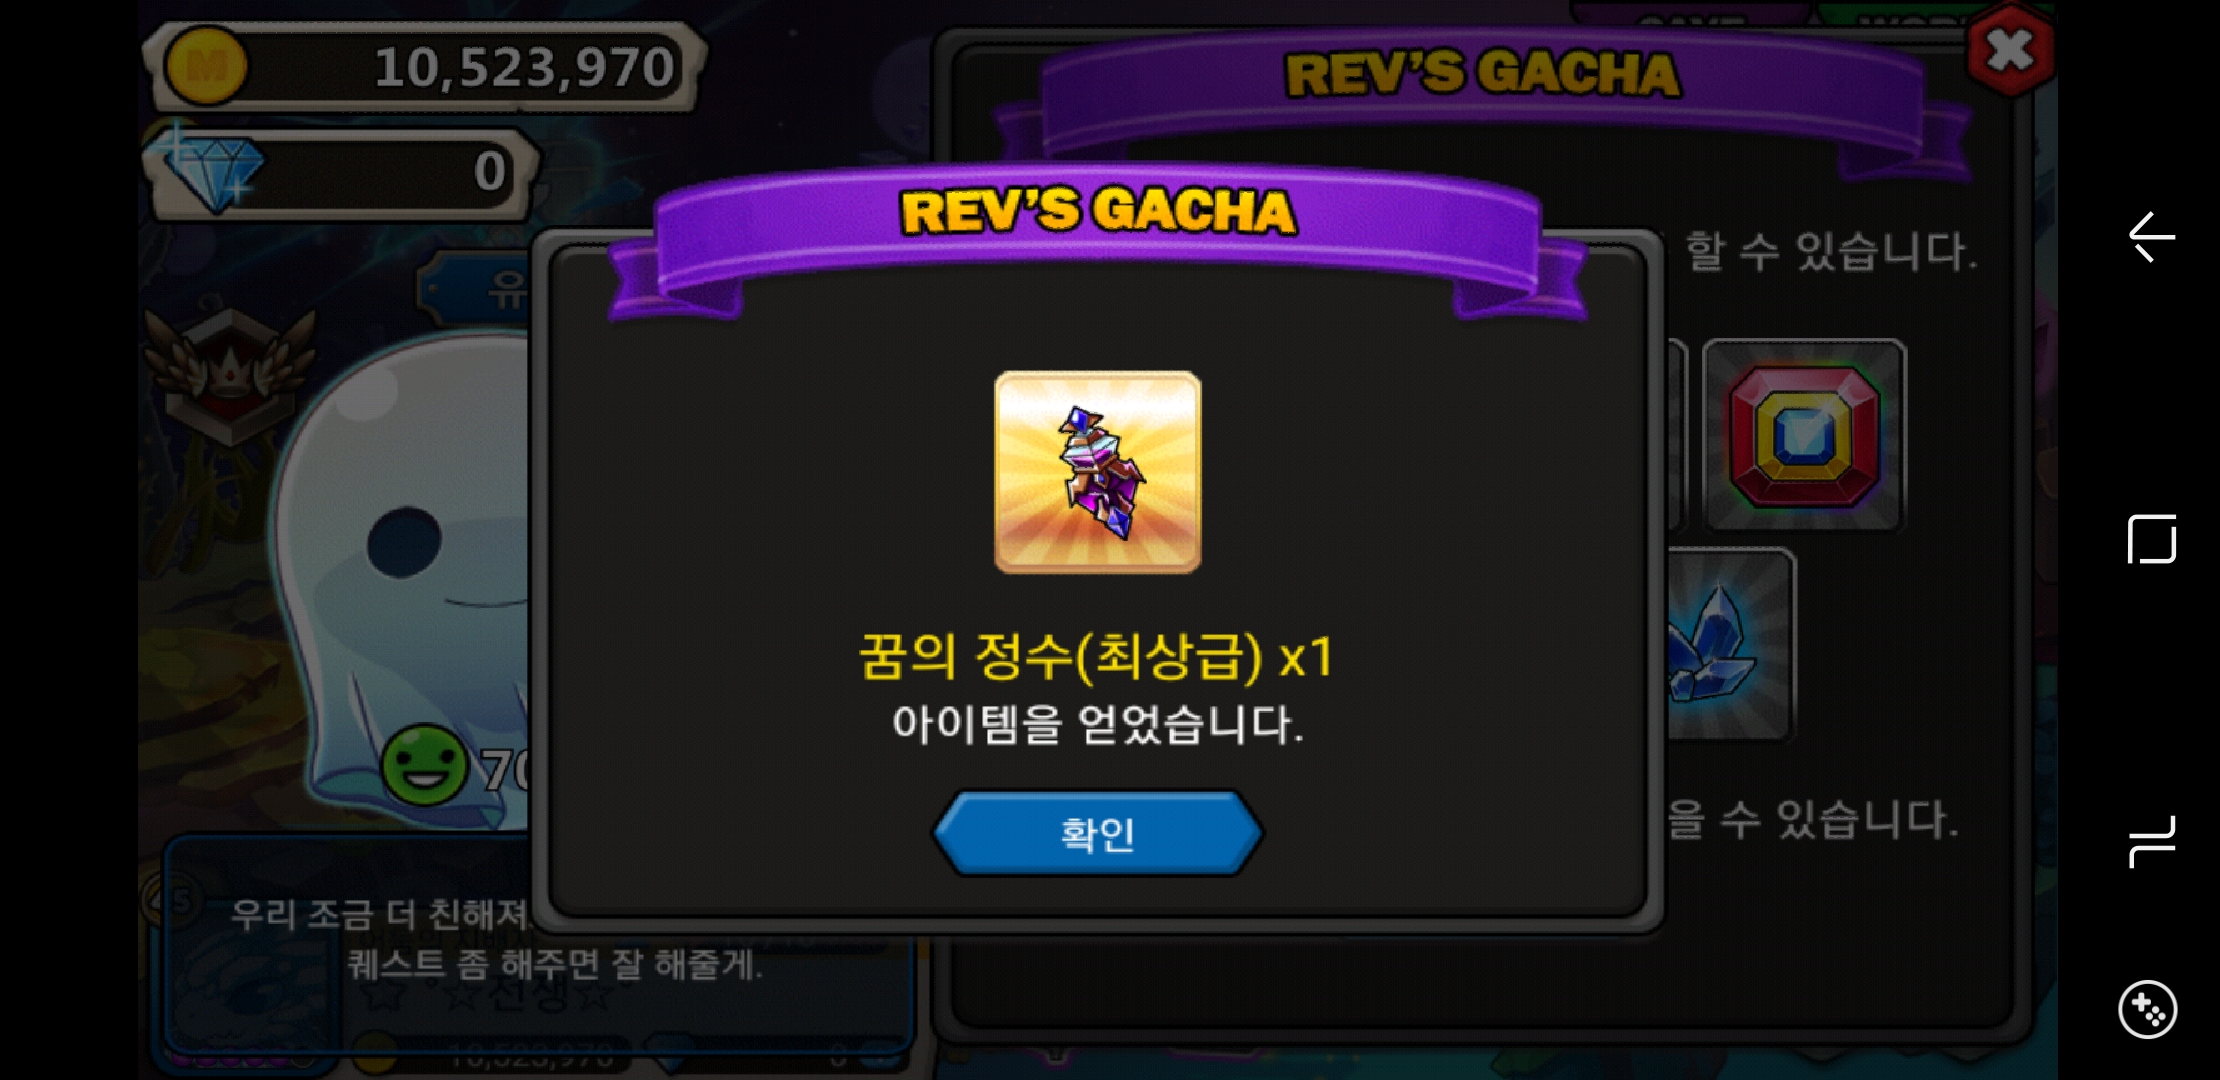Tap the gold M coin icon

[206, 67]
